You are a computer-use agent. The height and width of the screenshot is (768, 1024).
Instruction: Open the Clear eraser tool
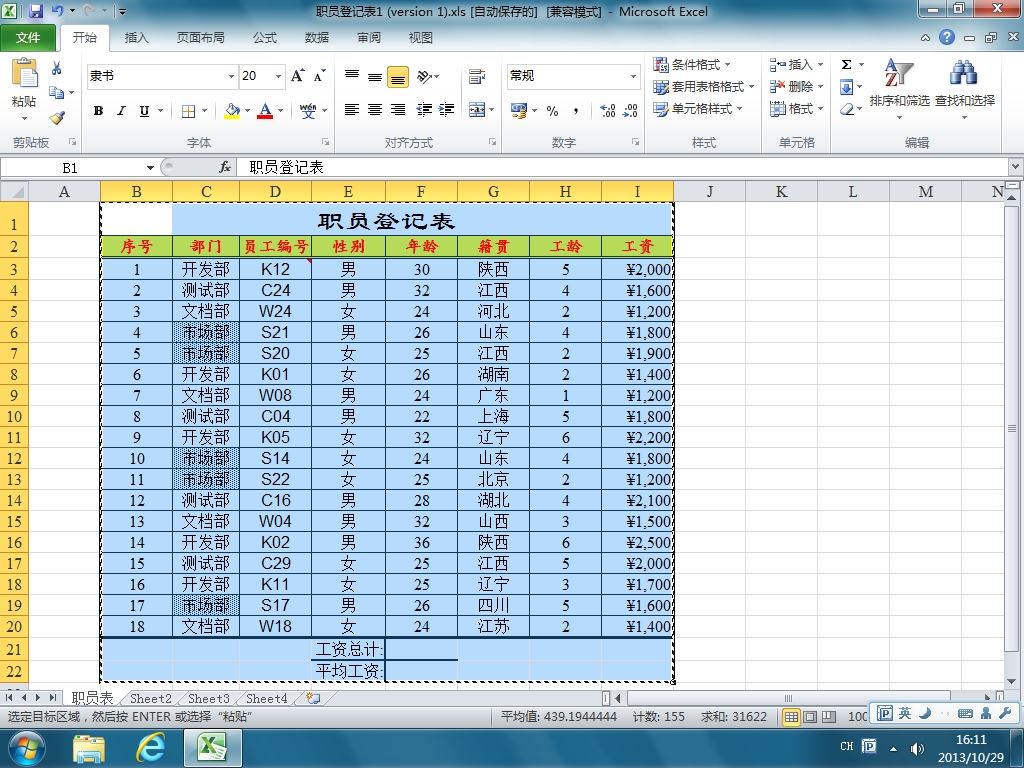point(846,109)
